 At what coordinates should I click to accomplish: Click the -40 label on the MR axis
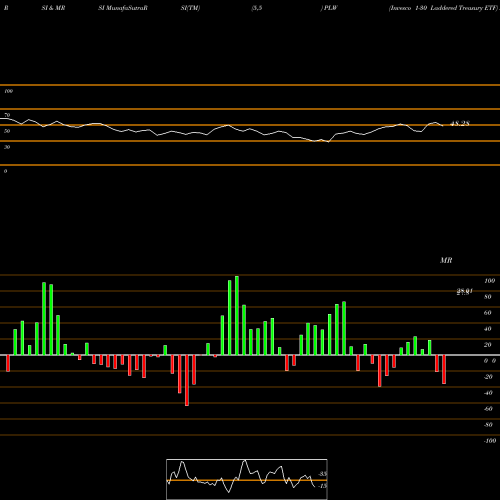tap(488, 393)
